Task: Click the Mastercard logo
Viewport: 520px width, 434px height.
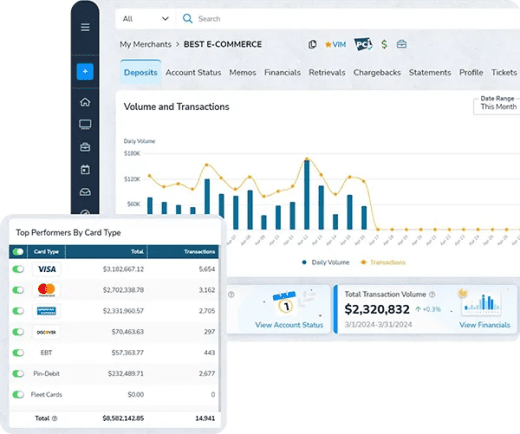Action: tap(47, 290)
